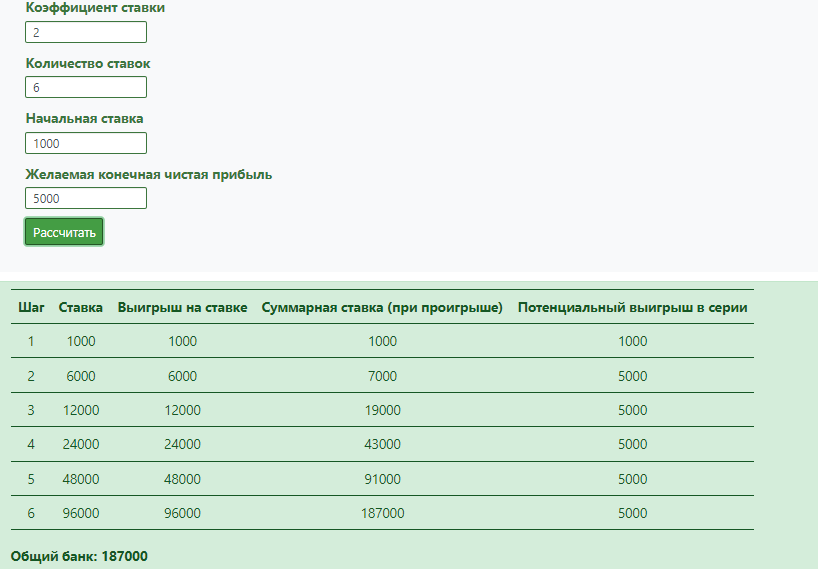Select the Начальная ставка input field

click(86, 143)
